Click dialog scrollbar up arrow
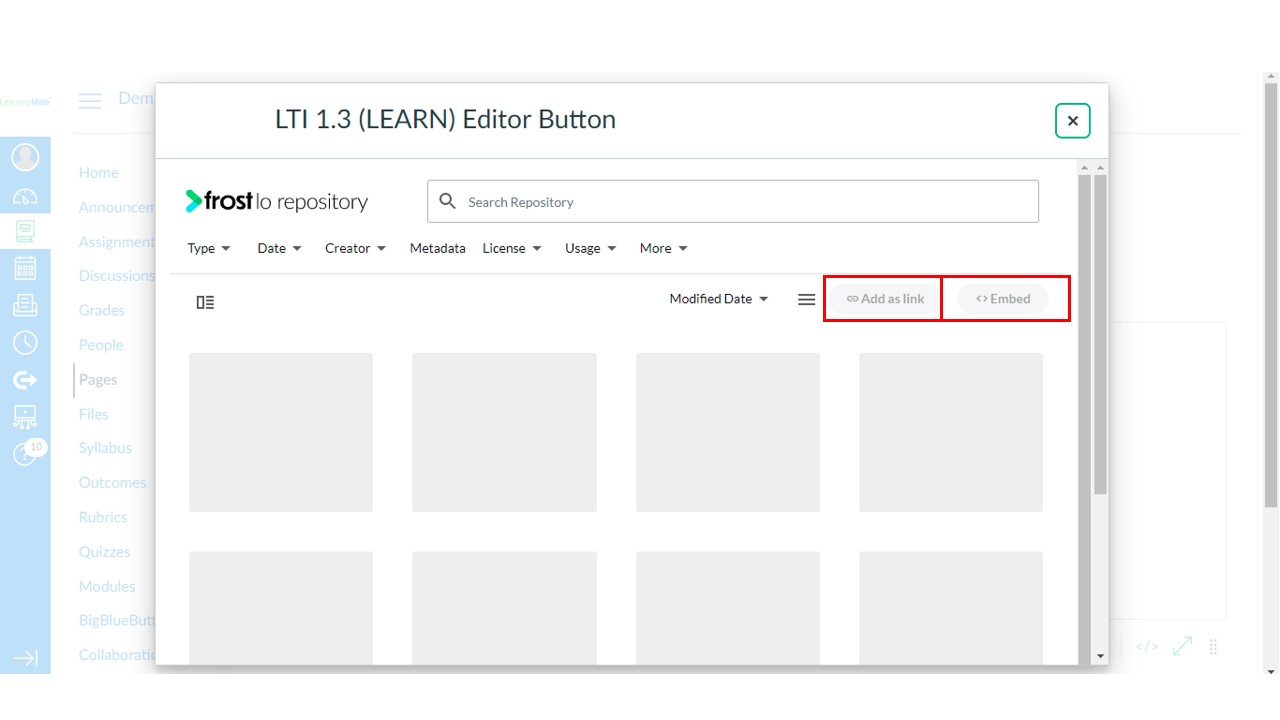 [1100, 168]
